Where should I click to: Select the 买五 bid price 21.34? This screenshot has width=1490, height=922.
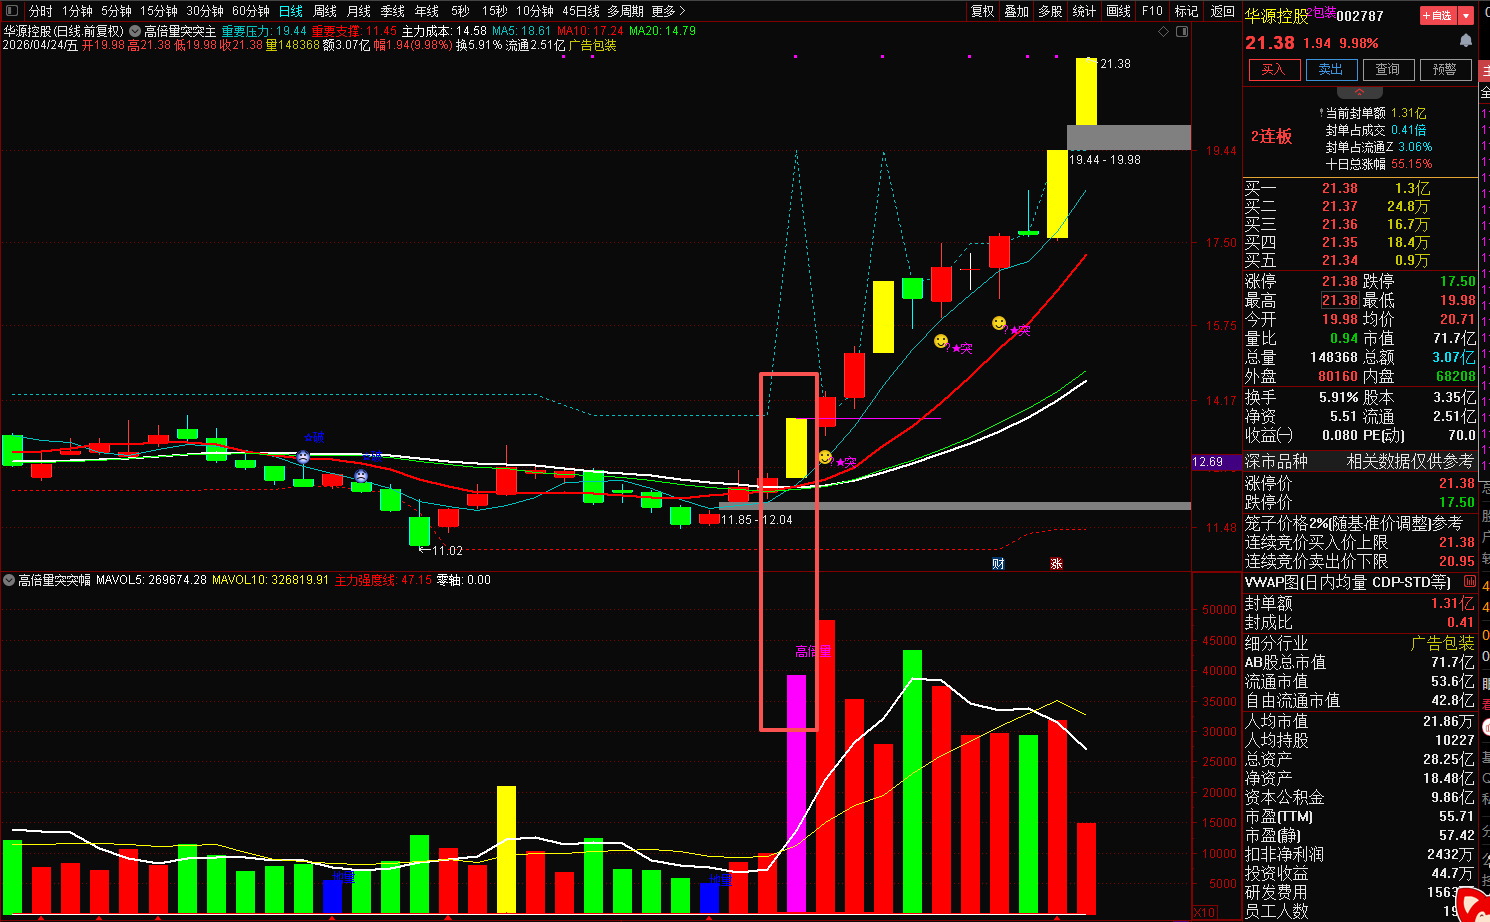coord(1339,260)
